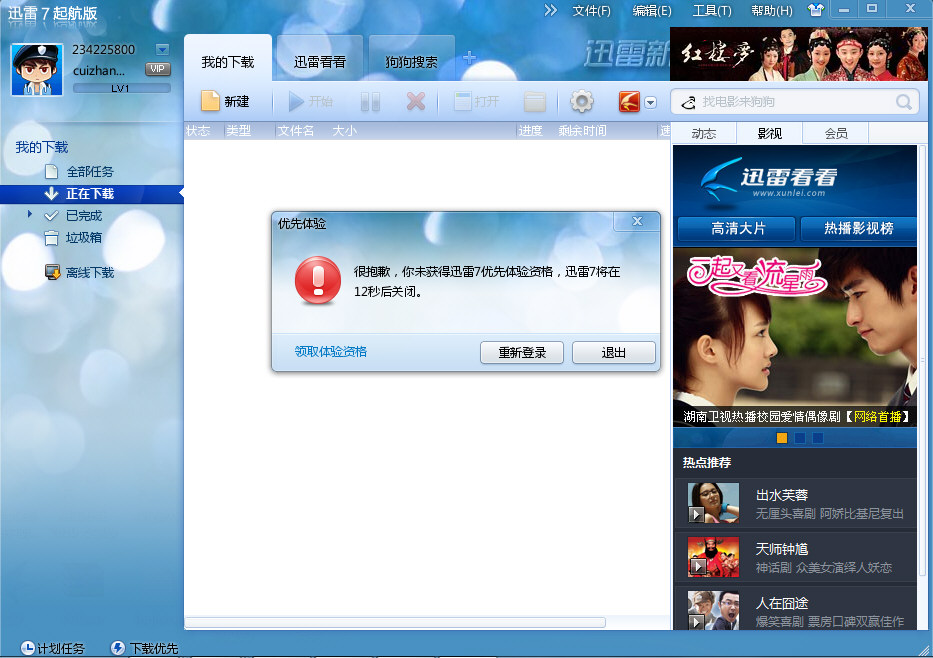Click the 天师钟馗 title text
The image size is (933, 658).
click(781, 549)
